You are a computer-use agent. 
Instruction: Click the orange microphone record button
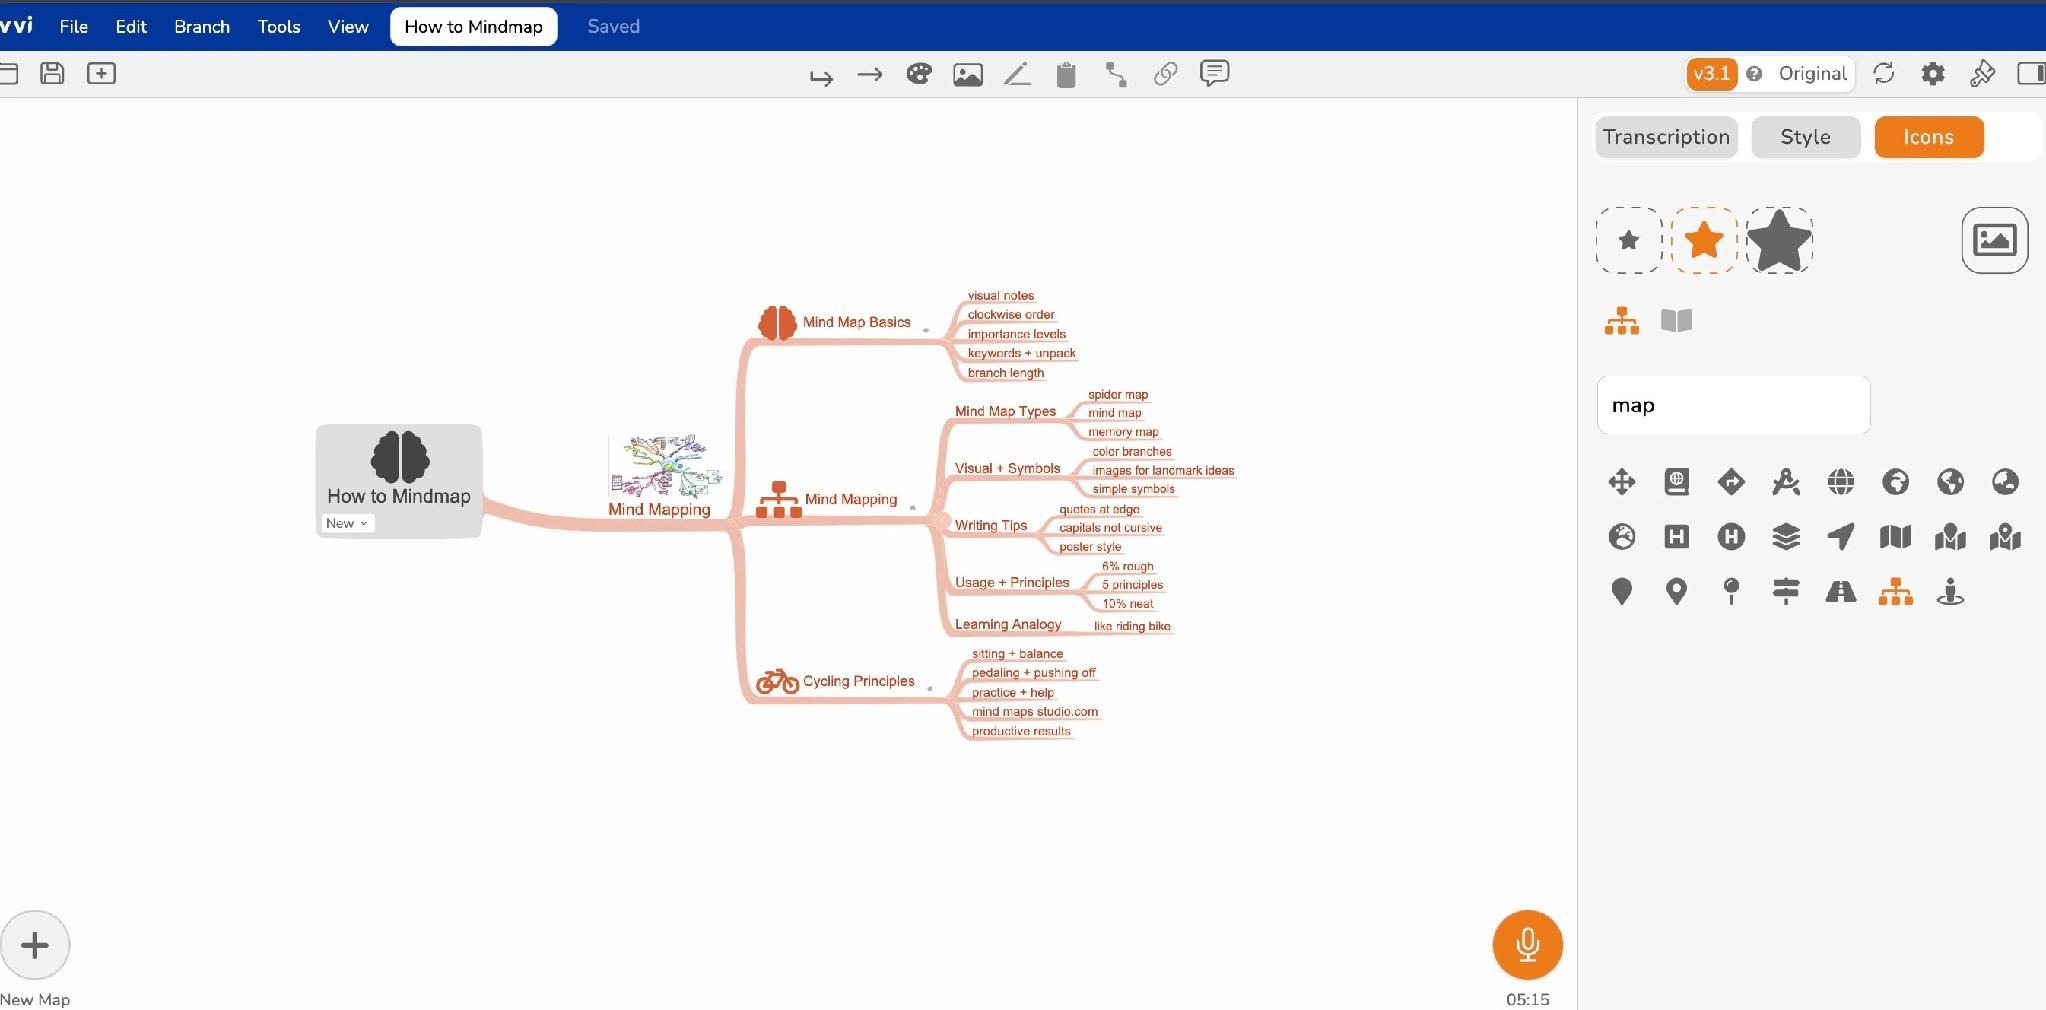pos(1527,944)
